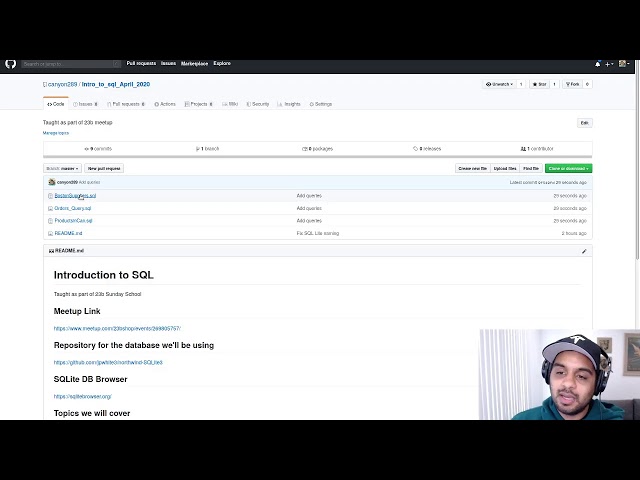Click the Manage topics link
The height and width of the screenshot is (480, 640).
[56, 133]
